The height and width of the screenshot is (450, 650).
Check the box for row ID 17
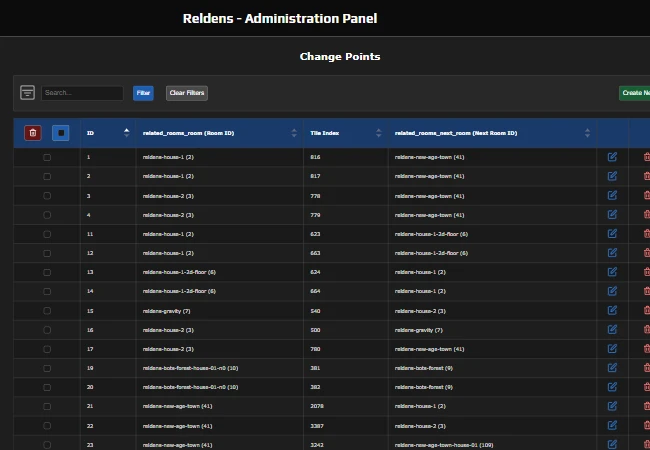coord(47,349)
